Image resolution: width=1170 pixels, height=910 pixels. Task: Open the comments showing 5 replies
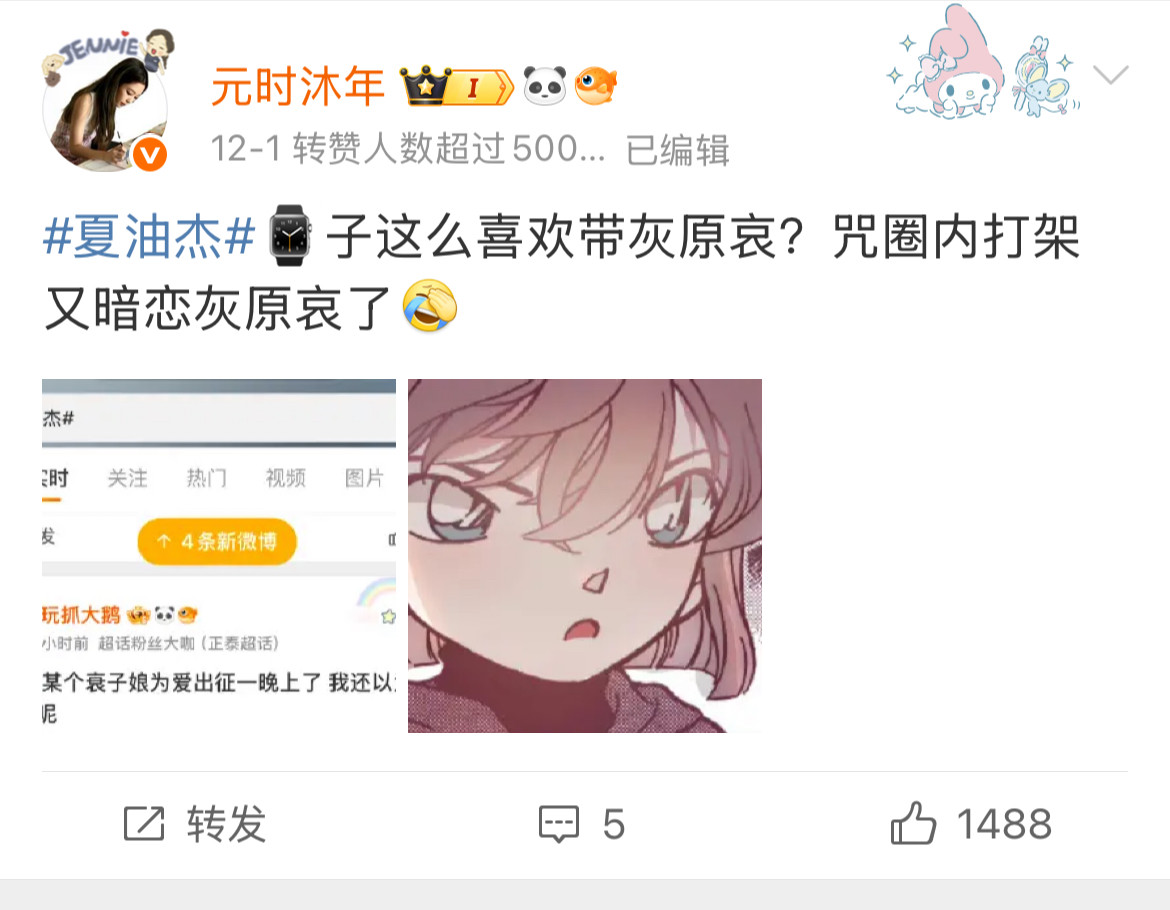(x=582, y=824)
